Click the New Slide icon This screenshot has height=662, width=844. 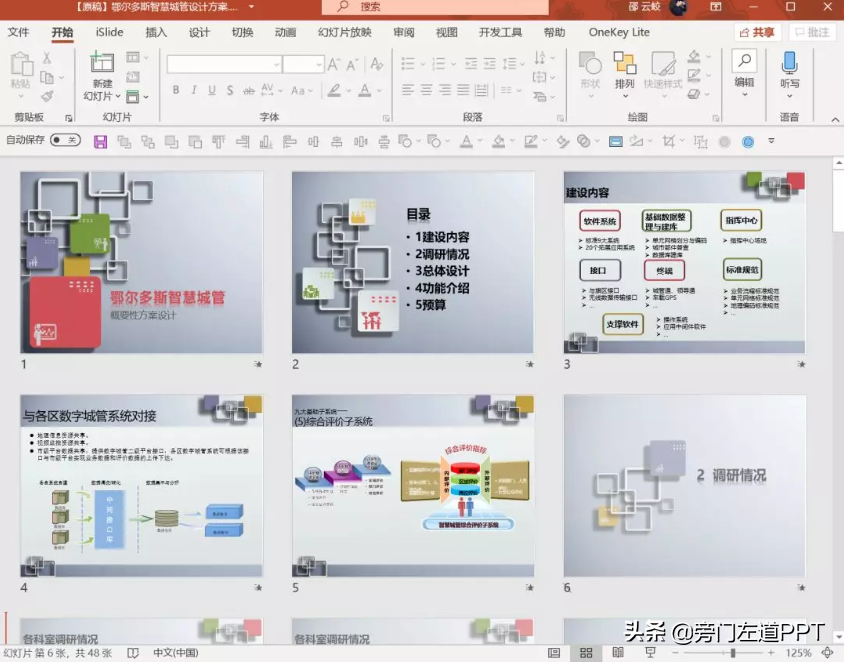click(102, 62)
